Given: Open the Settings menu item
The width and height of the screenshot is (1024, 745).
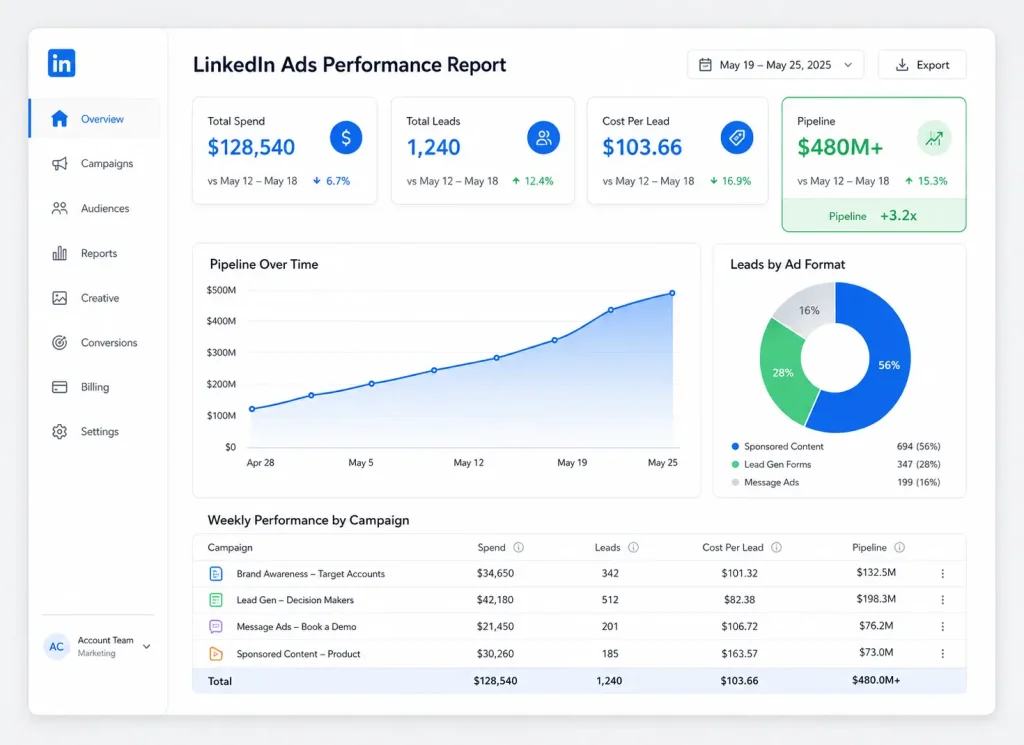Looking at the screenshot, I should click(95, 432).
